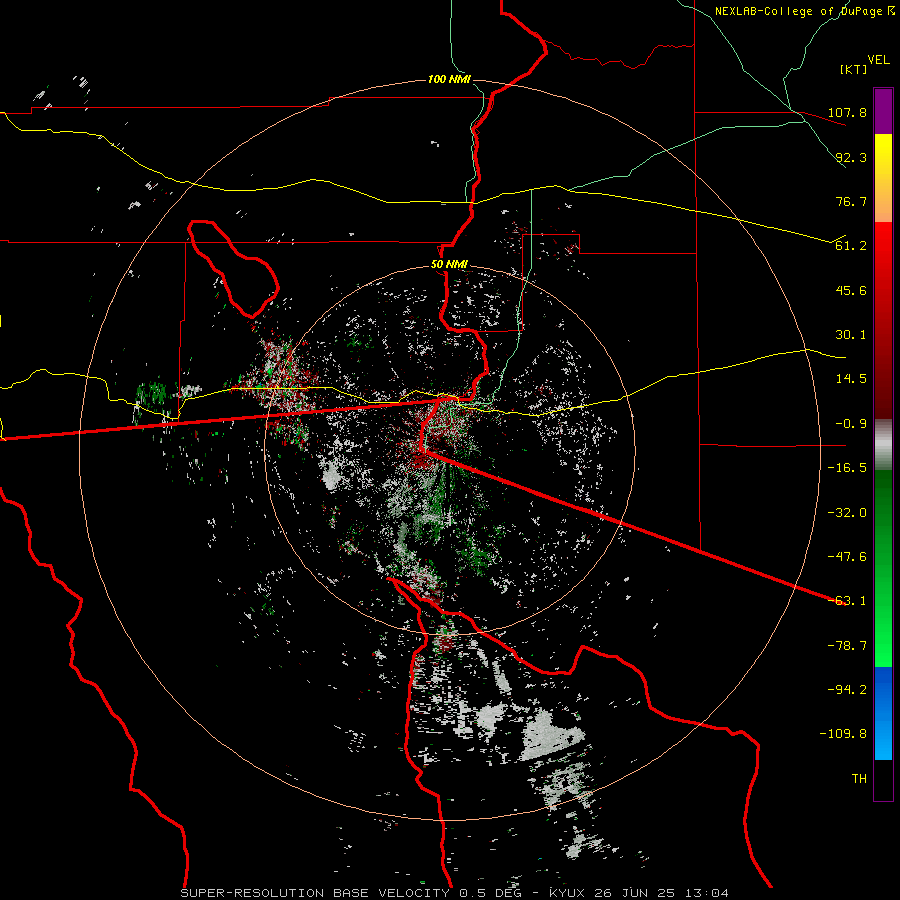The height and width of the screenshot is (900, 900).
Task: Click the -16.5 scale value
Action: (x=847, y=468)
